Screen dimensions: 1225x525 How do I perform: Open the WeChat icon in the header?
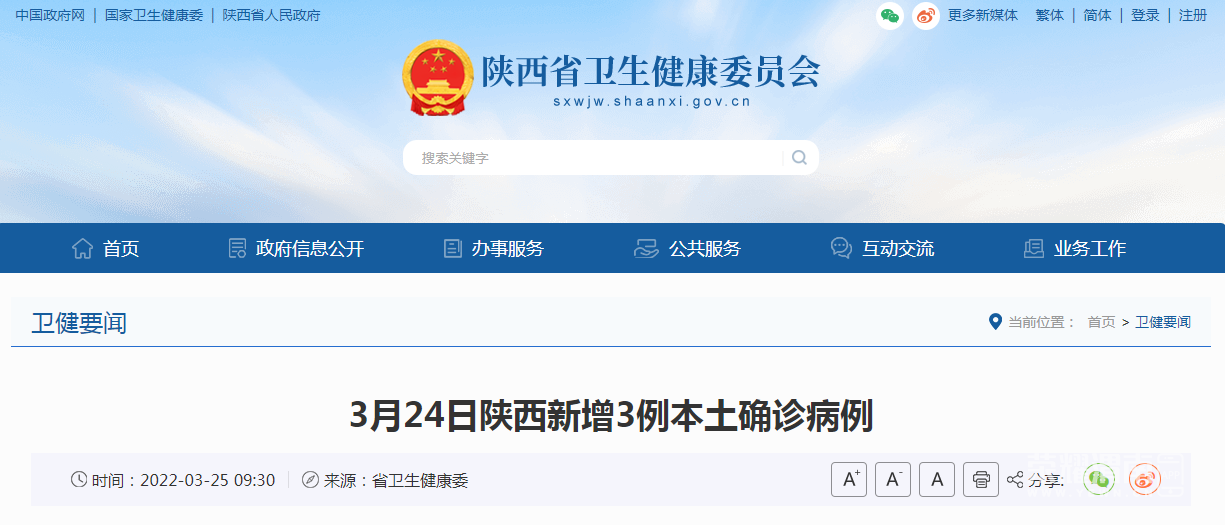[x=890, y=15]
